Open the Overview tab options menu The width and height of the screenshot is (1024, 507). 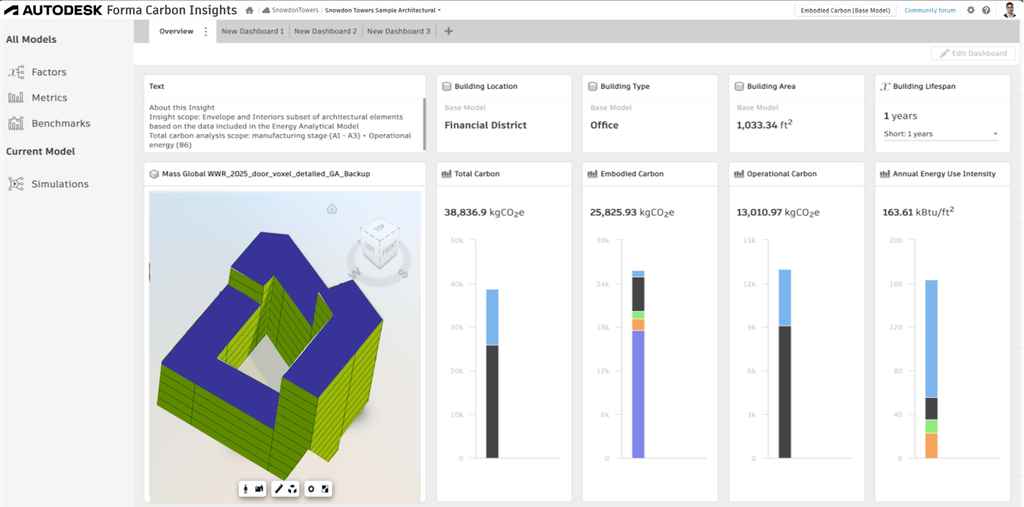(206, 31)
